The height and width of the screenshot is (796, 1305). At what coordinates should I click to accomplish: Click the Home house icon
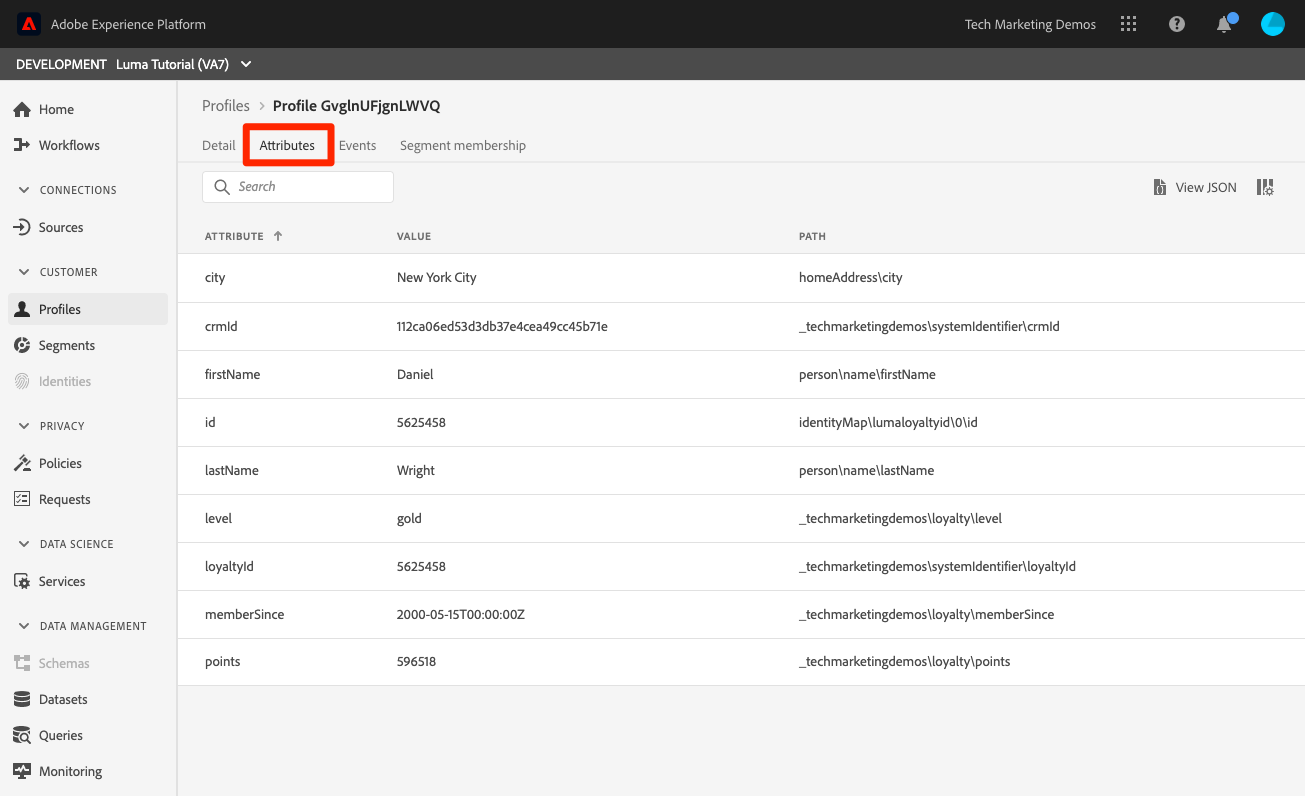(x=22, y=109)
